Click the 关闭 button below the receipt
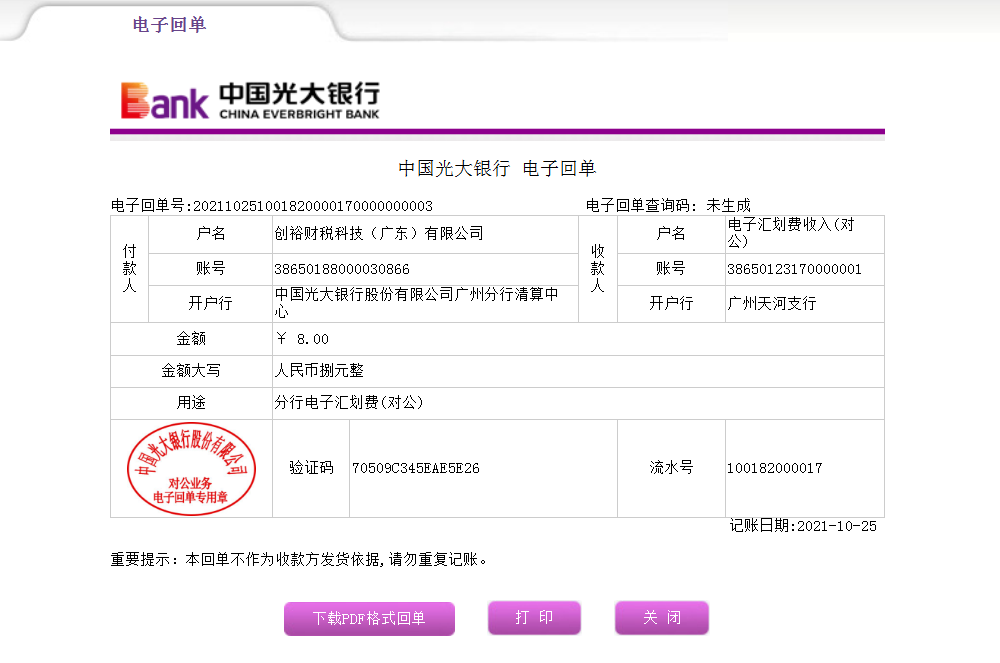Image resolution: width=1000 pixels, height=663 pixels. click(661, 618)
